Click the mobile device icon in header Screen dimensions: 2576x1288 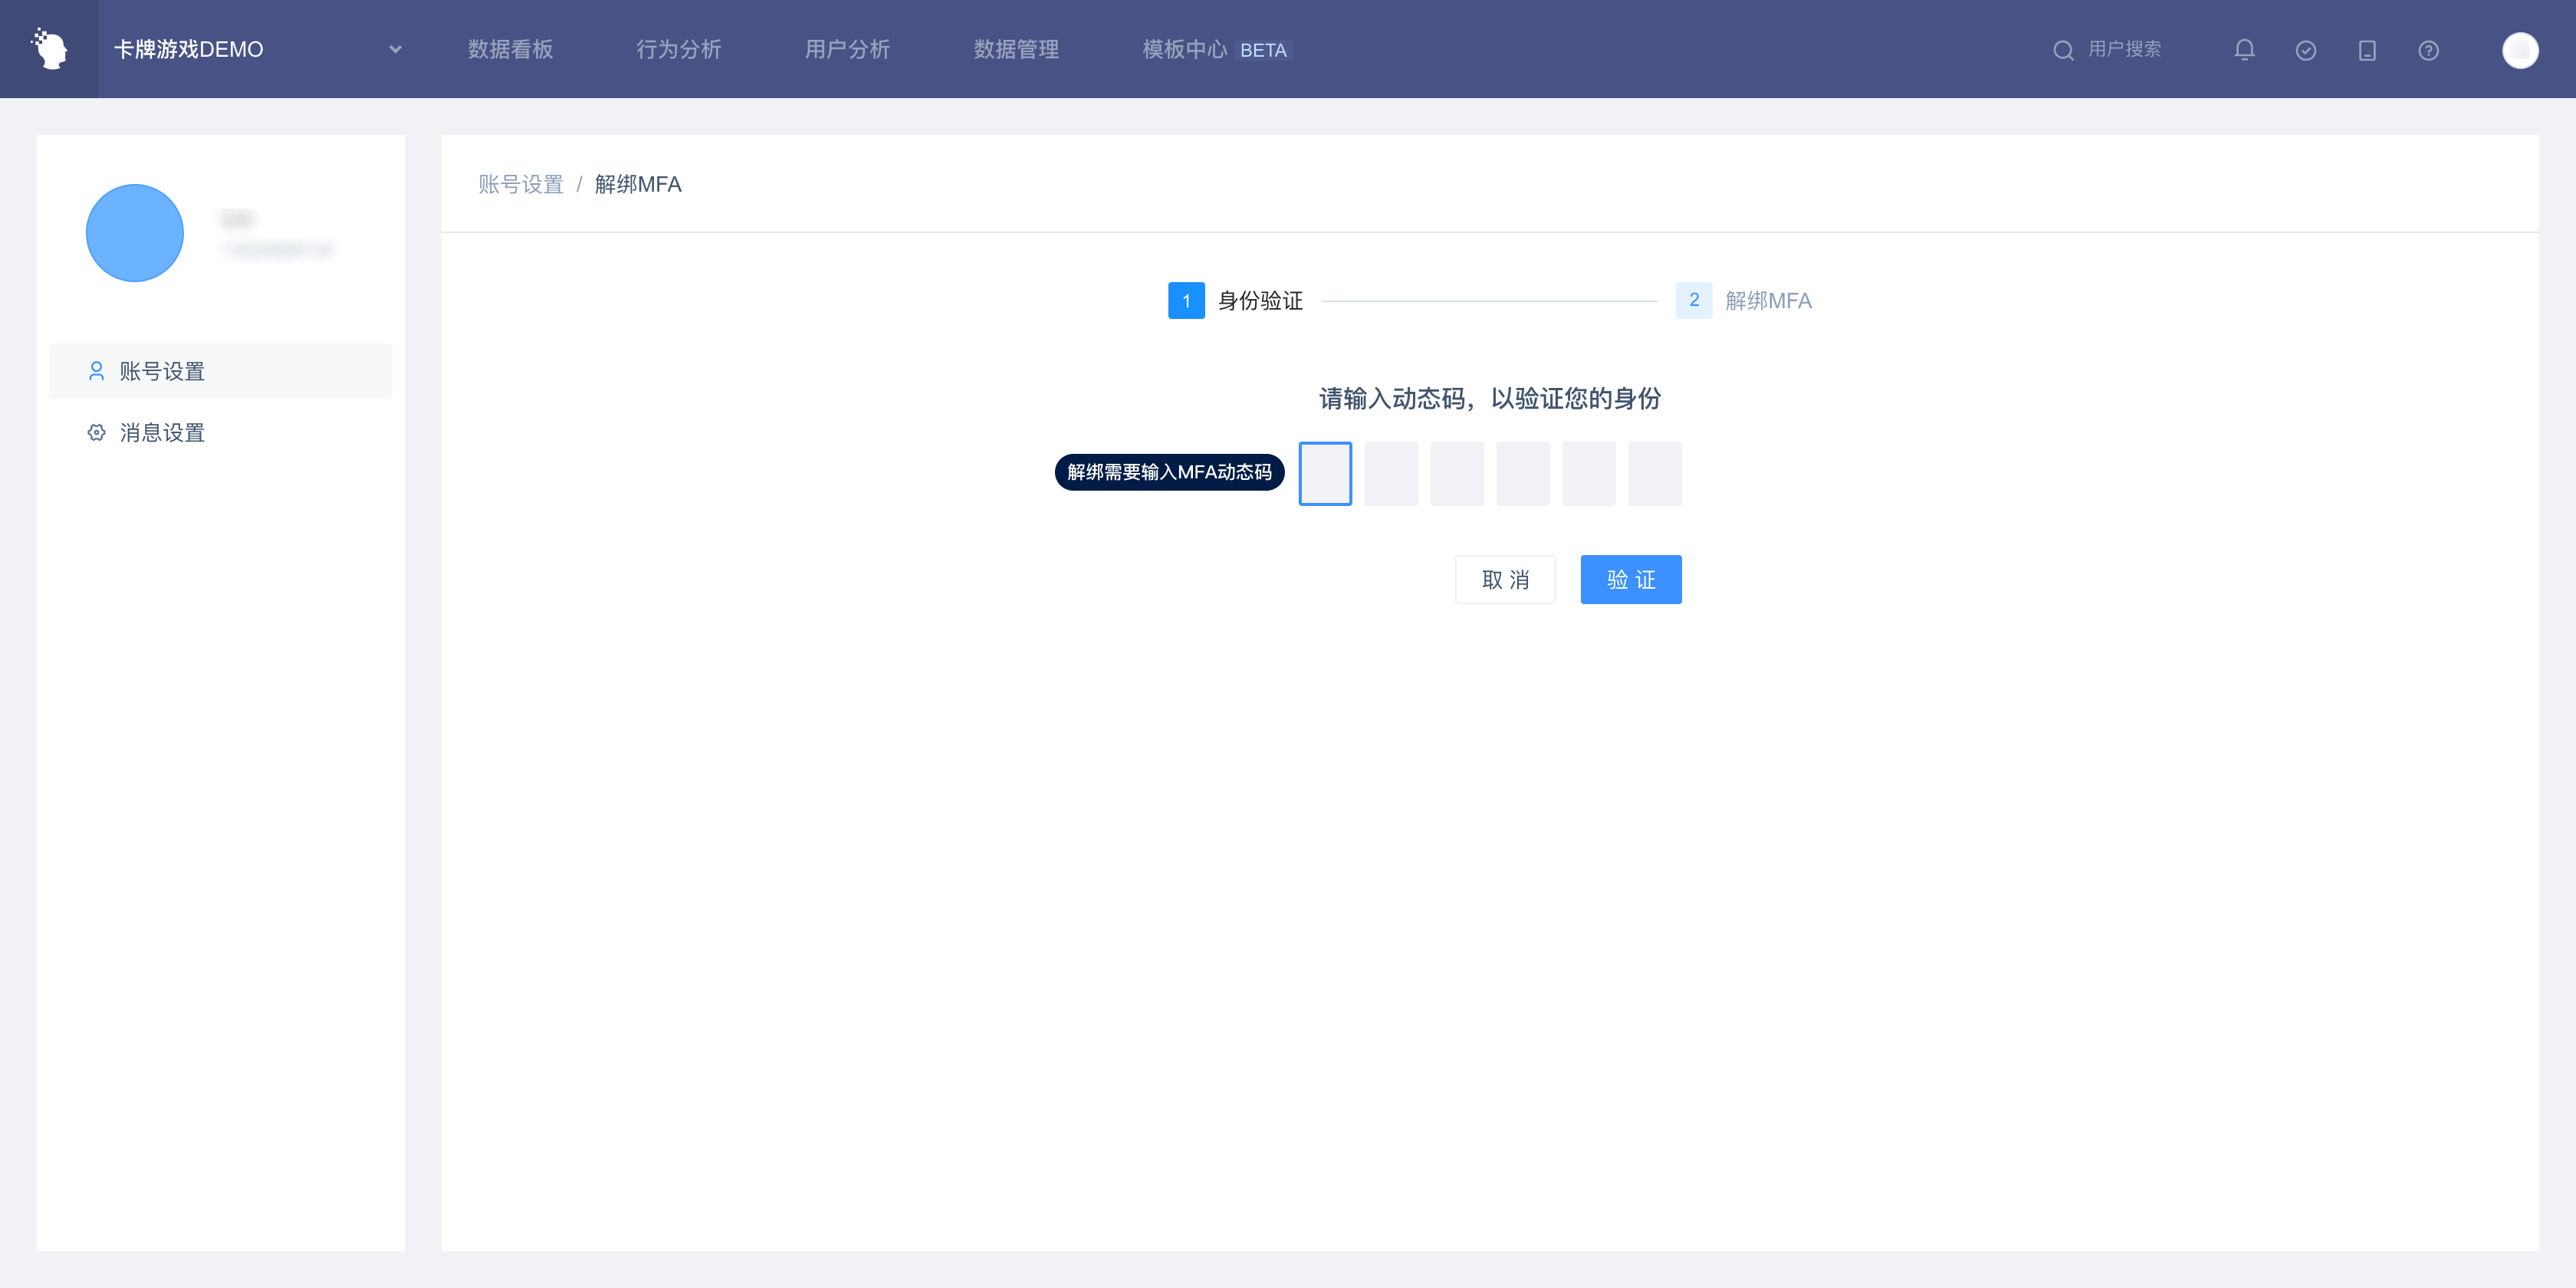tap(2366, 50)
